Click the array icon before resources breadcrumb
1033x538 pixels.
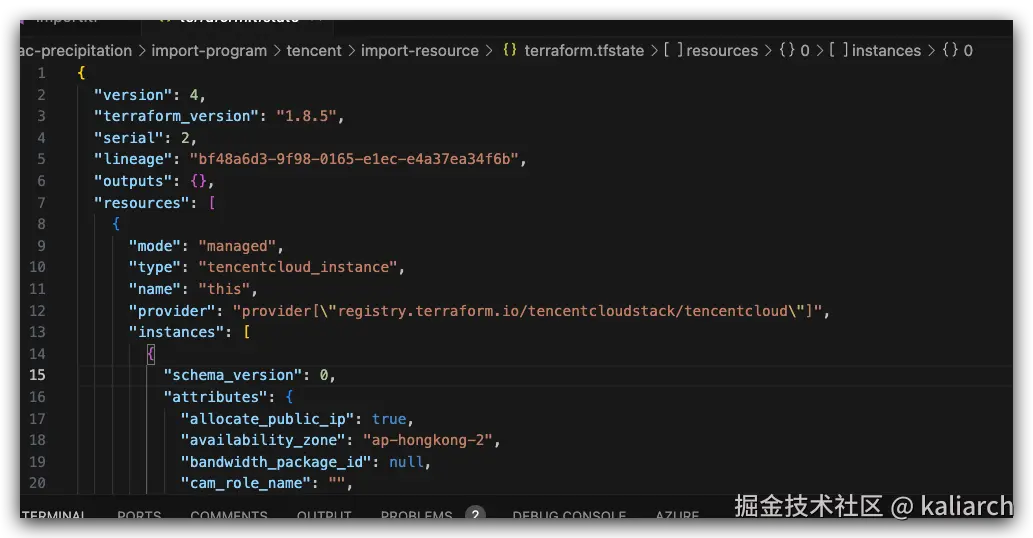(x=673, y=50)
